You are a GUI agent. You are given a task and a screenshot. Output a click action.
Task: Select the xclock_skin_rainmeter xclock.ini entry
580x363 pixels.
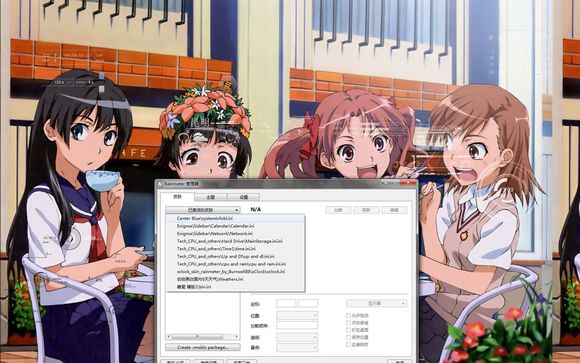point(235,271)
